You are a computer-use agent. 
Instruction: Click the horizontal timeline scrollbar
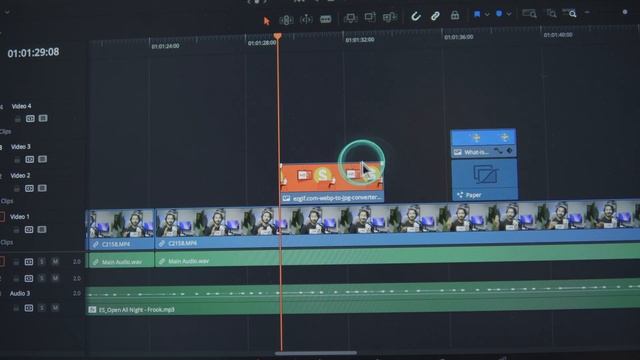316,353
